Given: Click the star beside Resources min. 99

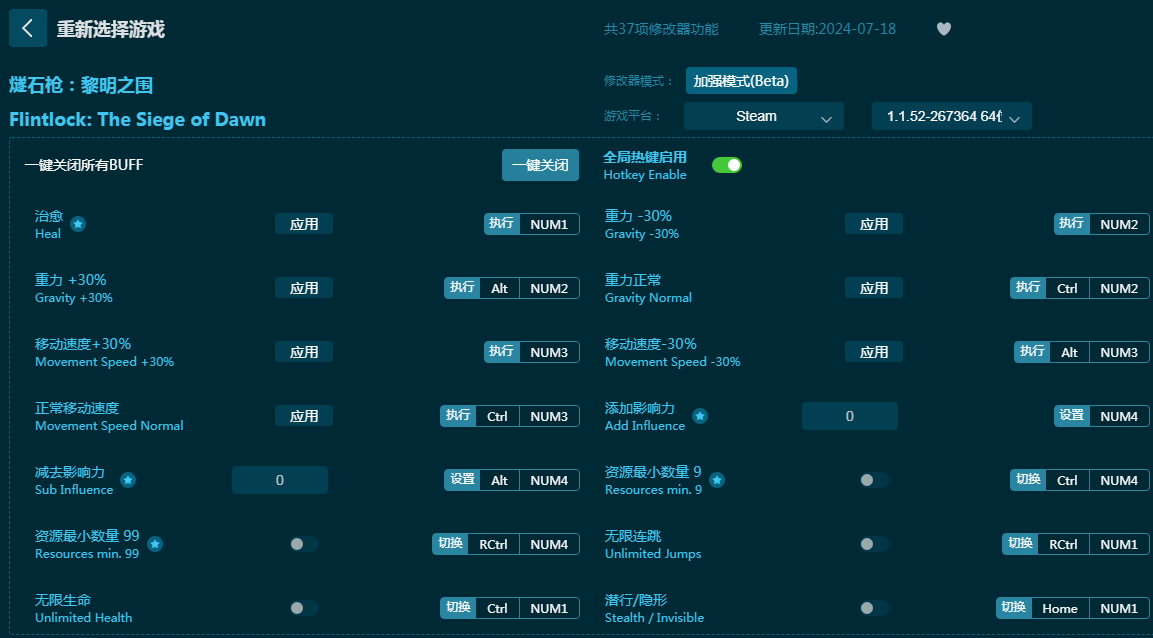Looking at the screenshot, I should 154,544.
